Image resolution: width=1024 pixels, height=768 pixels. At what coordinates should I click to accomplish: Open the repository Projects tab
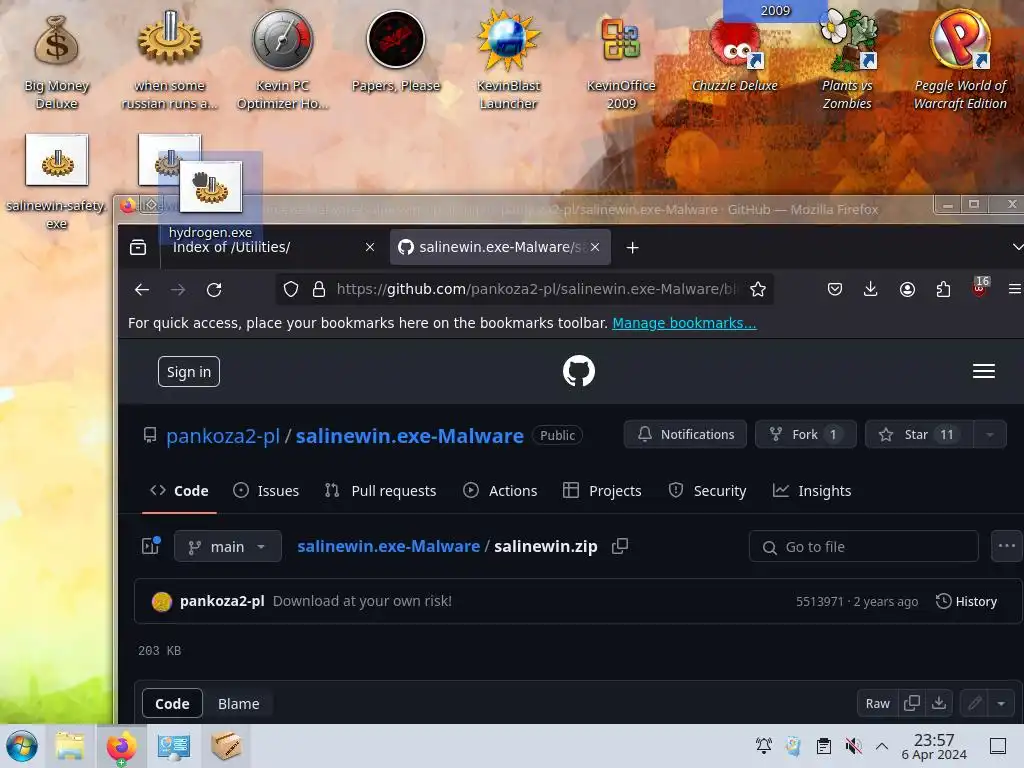602,490
